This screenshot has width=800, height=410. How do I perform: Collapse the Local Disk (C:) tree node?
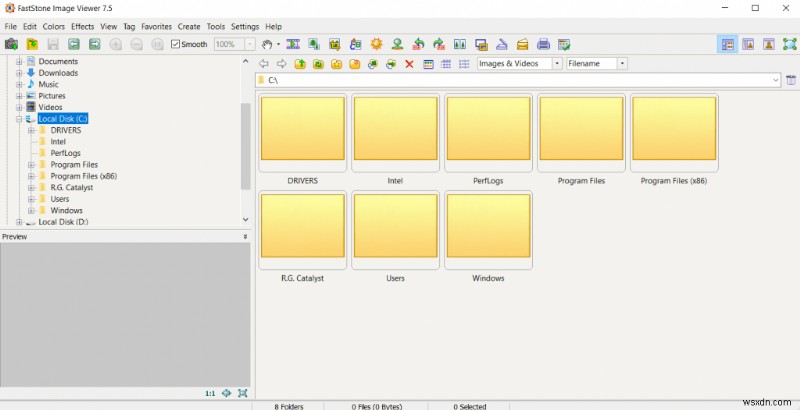(x=19, y=119)
